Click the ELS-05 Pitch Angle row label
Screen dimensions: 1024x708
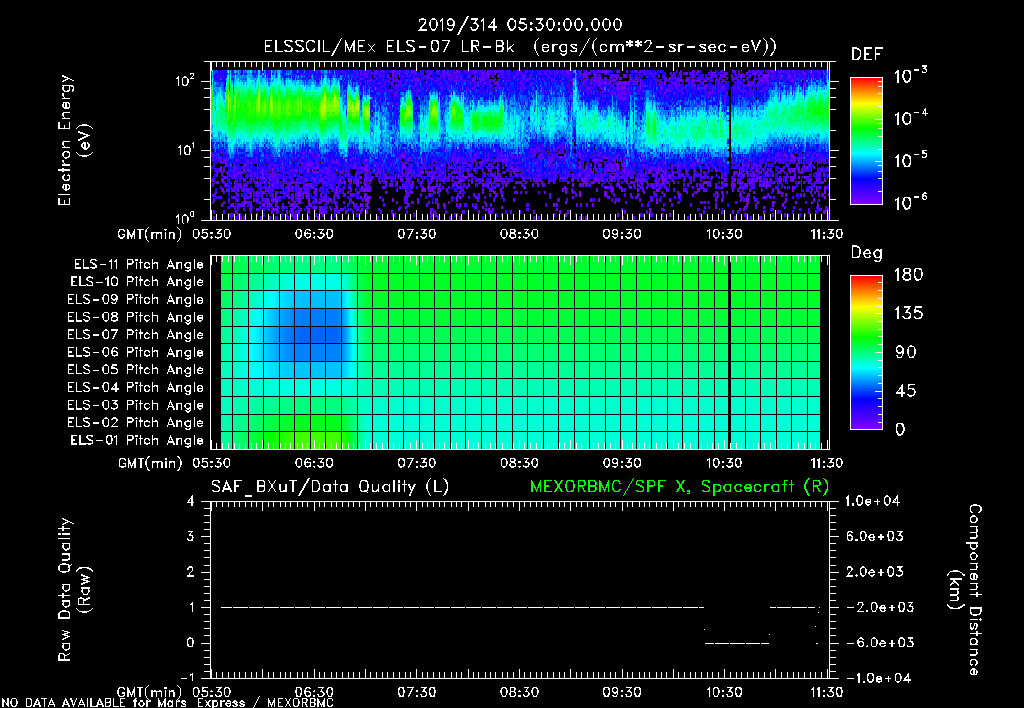point(136,370)
